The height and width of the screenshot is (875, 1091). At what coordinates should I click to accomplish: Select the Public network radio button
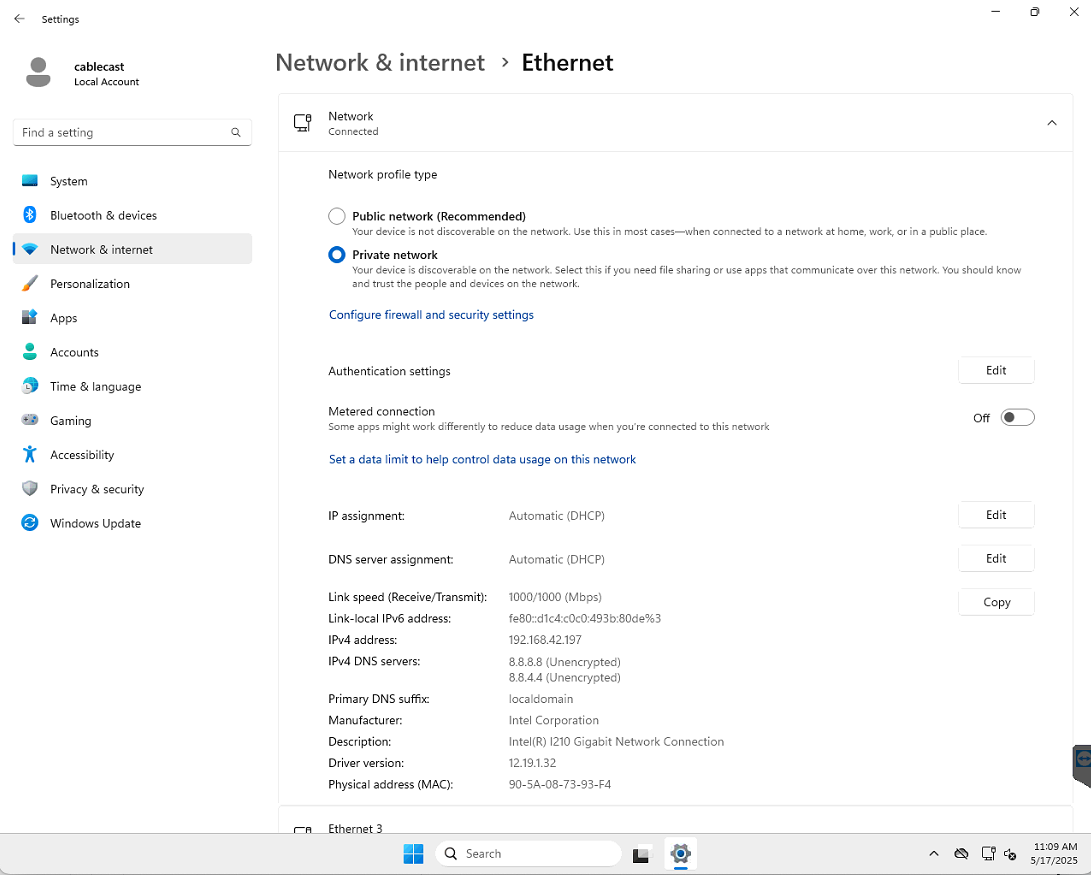coord(336,216)
